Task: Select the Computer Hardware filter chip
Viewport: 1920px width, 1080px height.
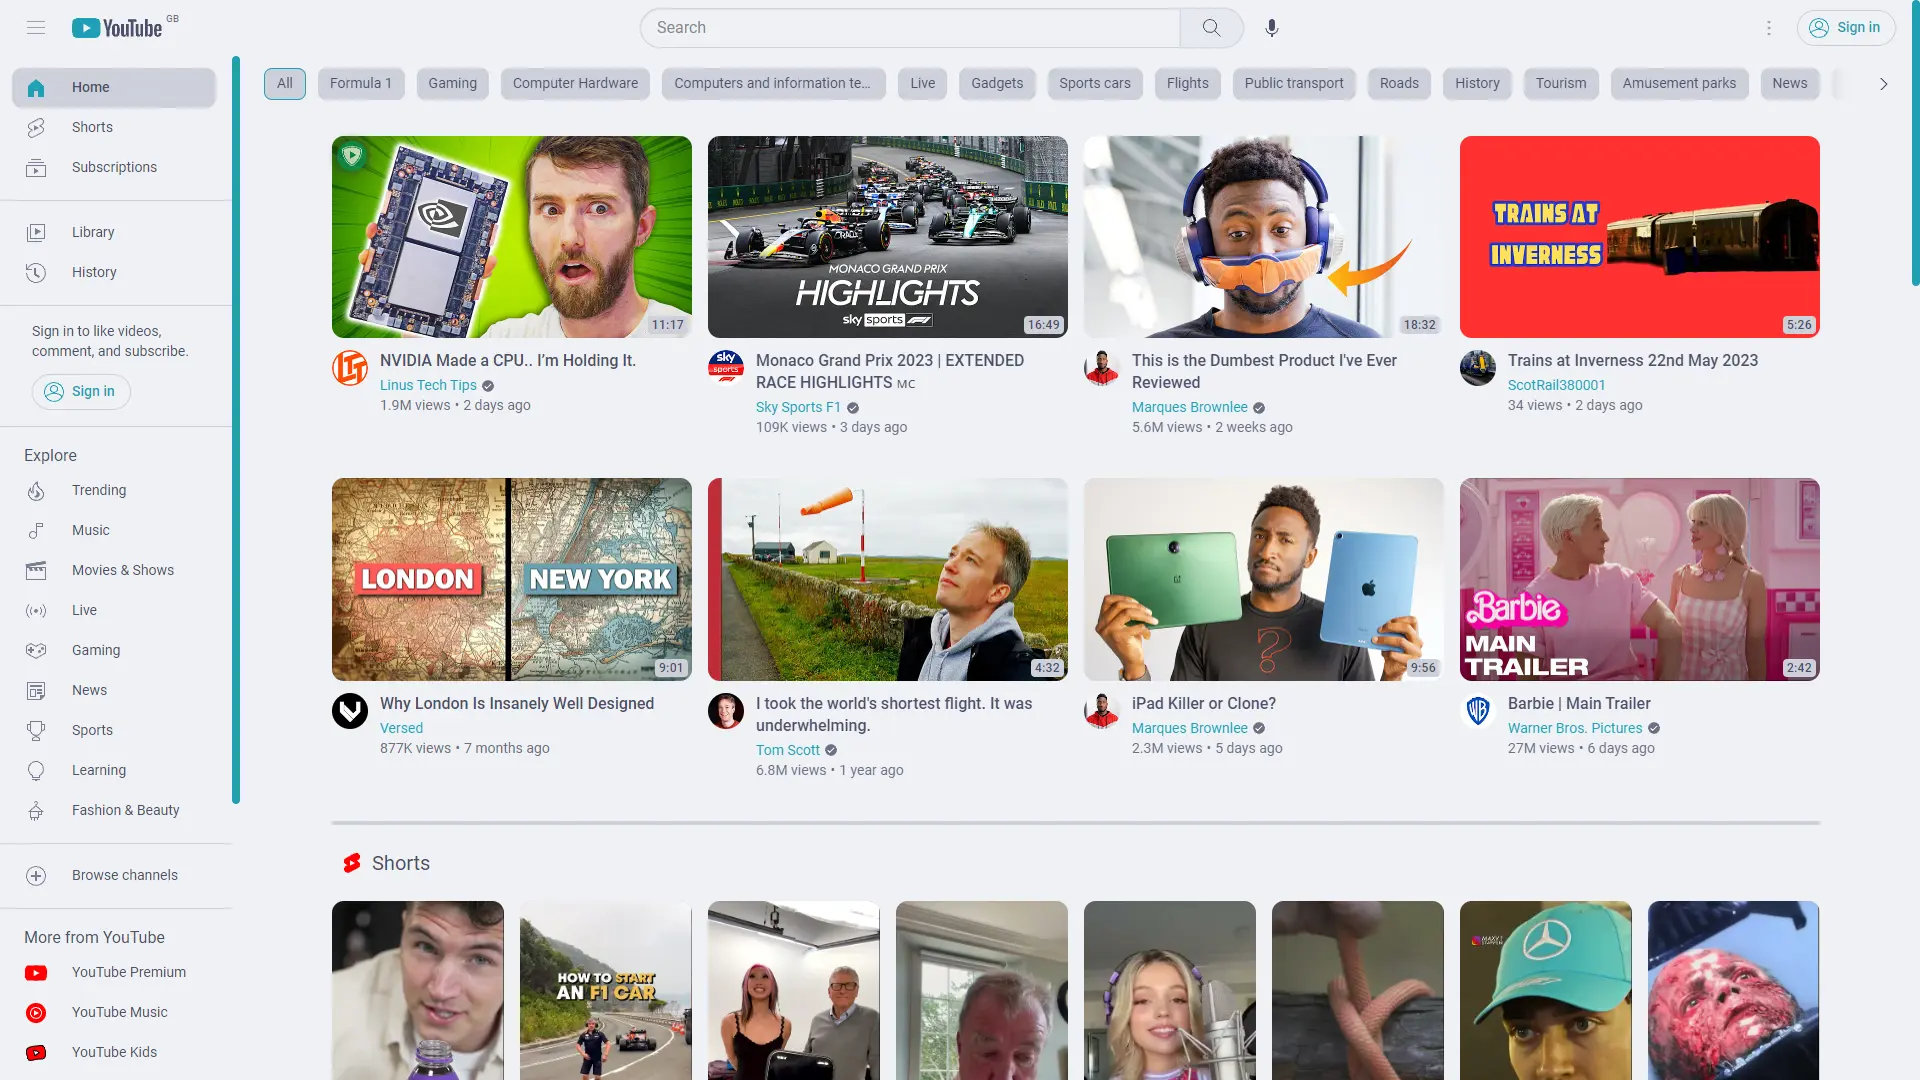Action: (x=575, y=83)
